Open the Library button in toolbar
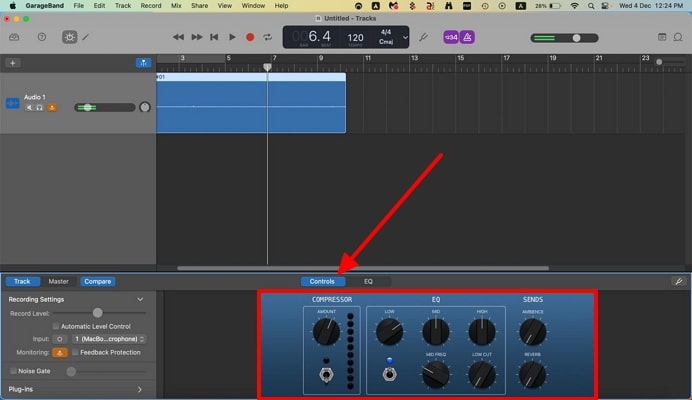This screenshot has width=692, height=400. pos(14,37)
